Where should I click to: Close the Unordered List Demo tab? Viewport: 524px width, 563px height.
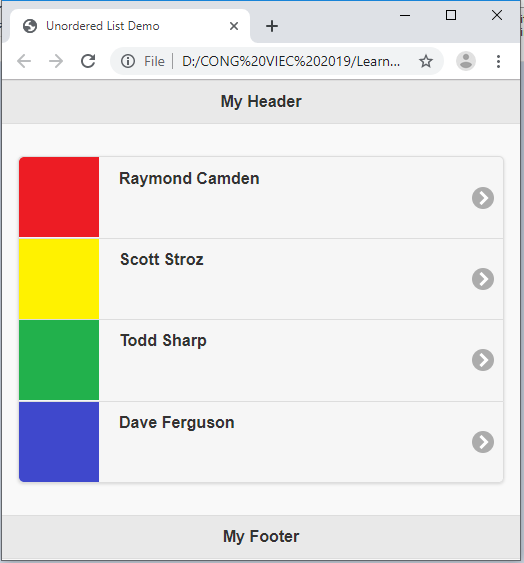point(234,26)
